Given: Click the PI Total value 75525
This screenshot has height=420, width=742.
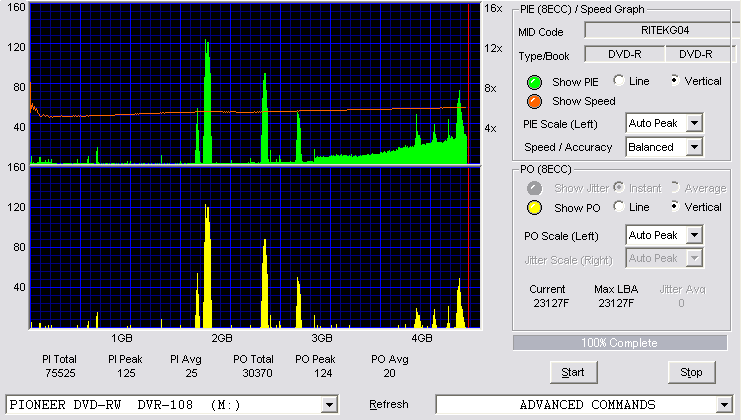Looking at the screenshot, I should click(x=60, y=374).
